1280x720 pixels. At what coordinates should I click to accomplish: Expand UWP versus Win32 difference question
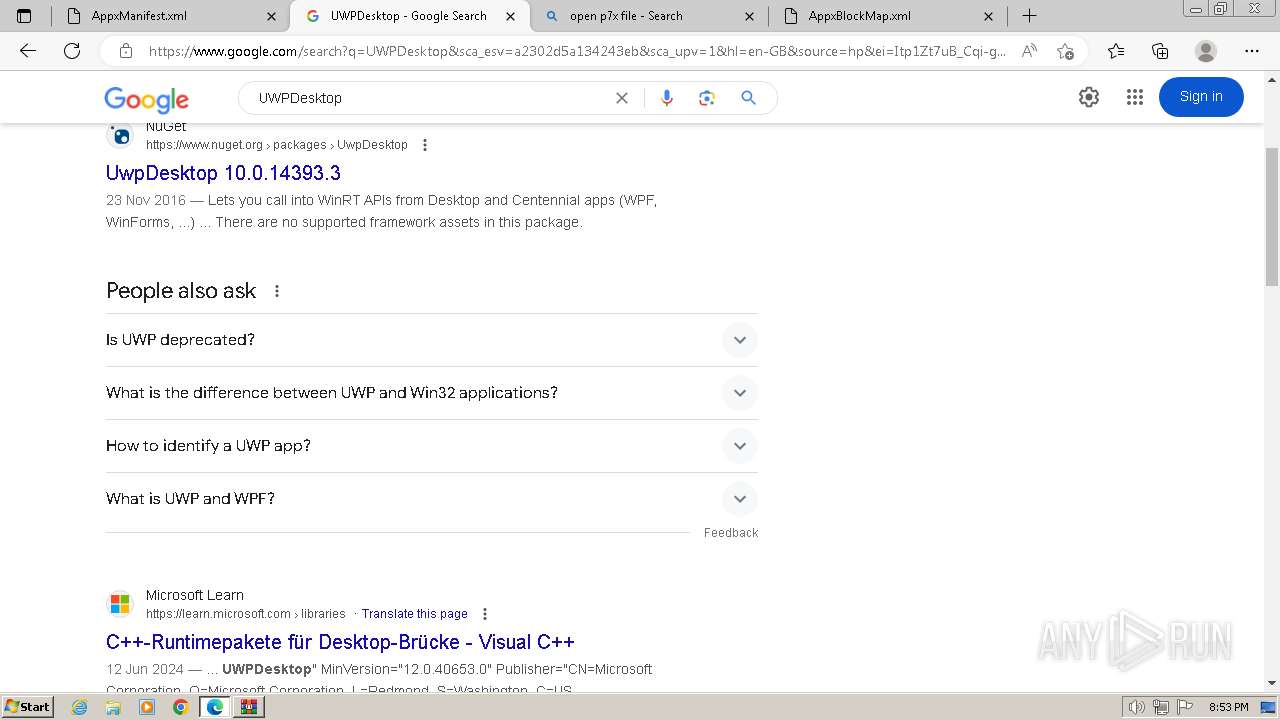coord(432,393)
